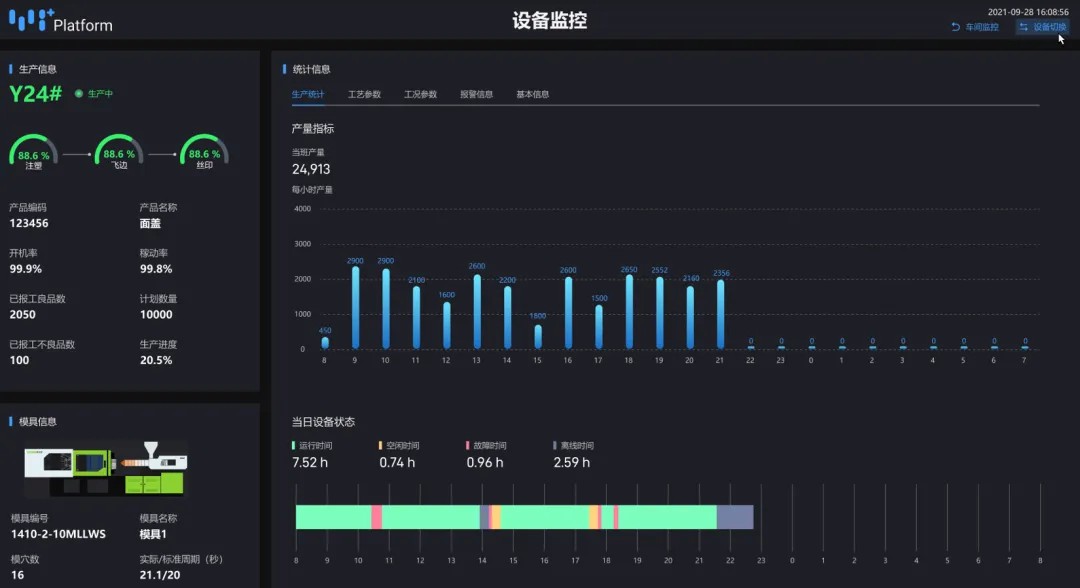Click the pink 故障时间 legend swatch
This screenshot has width=1080, height=588.
tap(468, 445)
